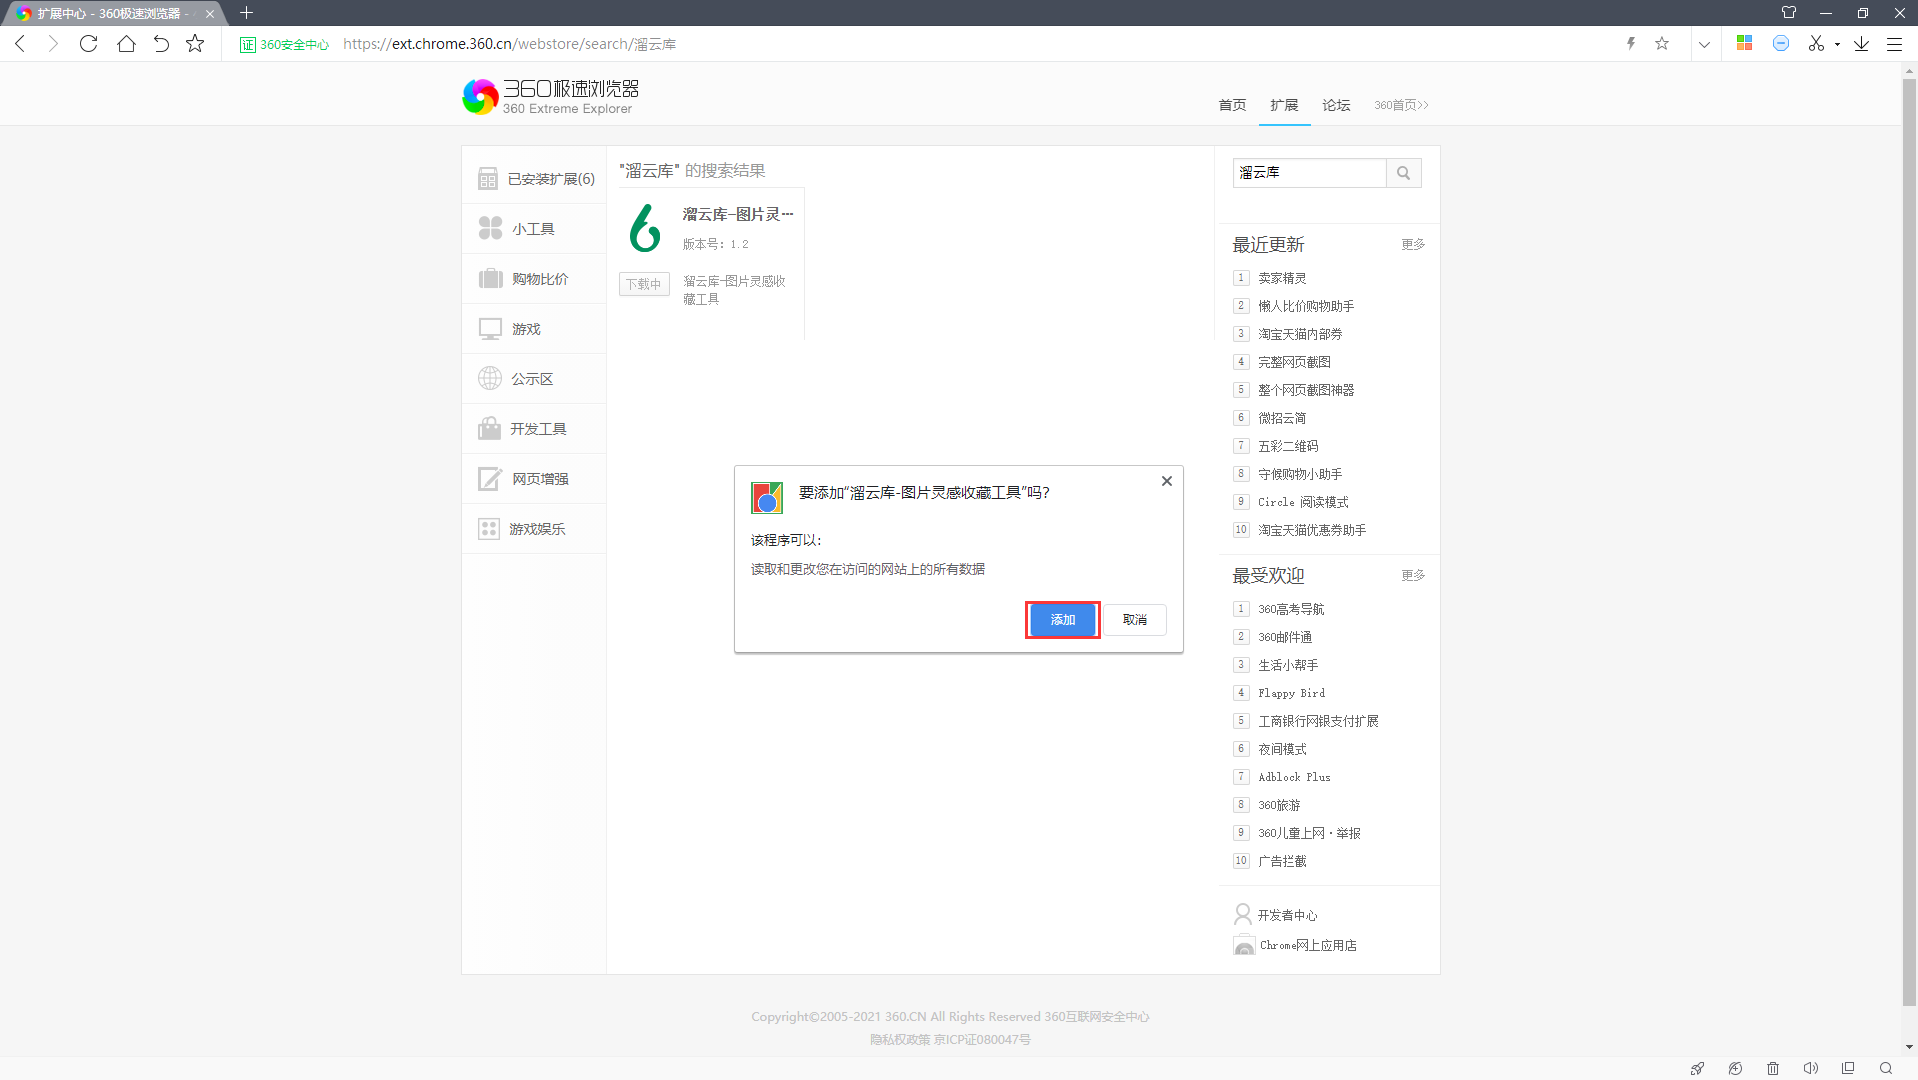1918x1080 pixels.
Task: Open Flappy Bird extension link
Action: [x=1291, y=693]
